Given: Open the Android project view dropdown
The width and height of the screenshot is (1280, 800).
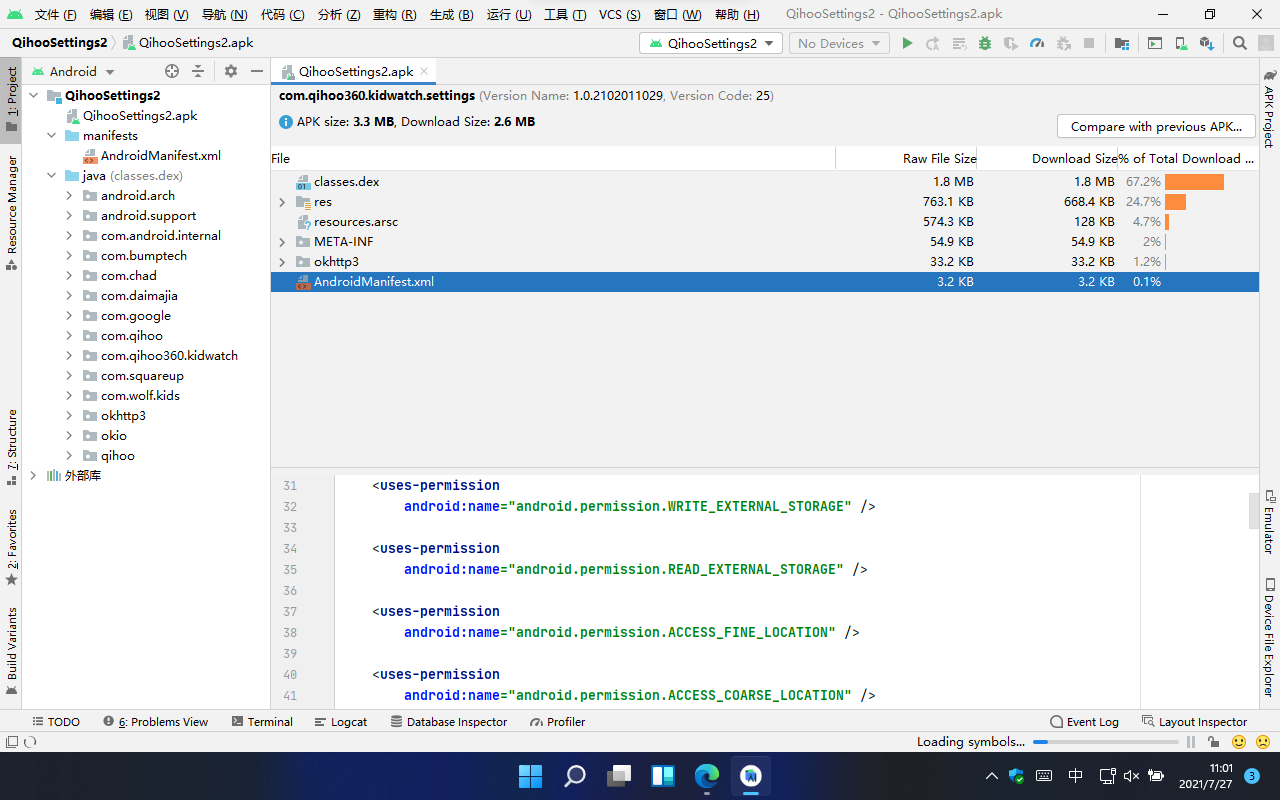Looking at the screenshot, I should pyautogui.click(x=73, y=71).
